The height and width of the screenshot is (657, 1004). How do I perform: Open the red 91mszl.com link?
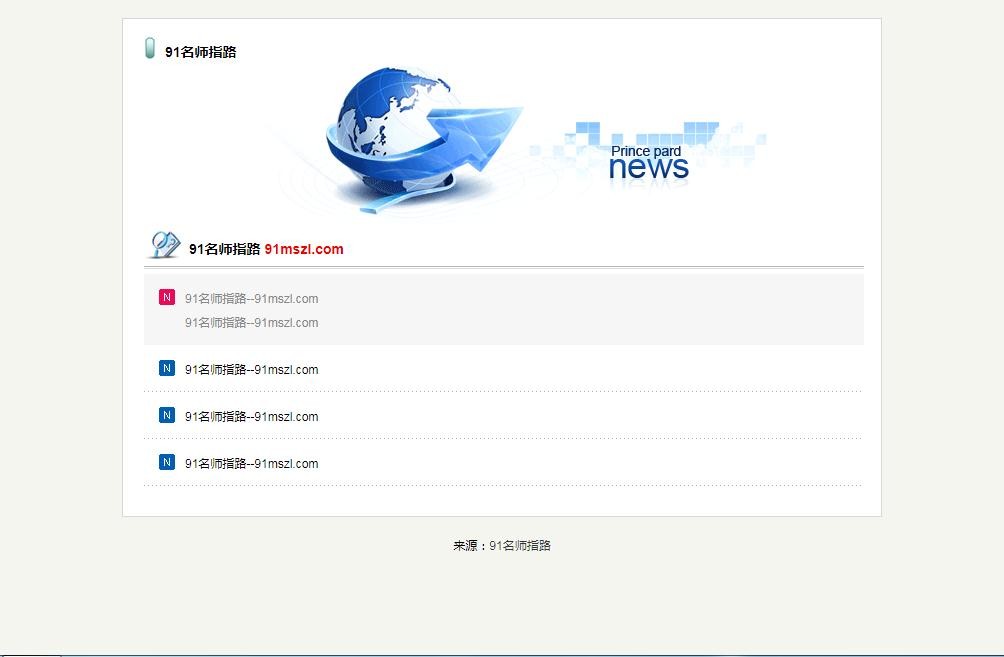(x=304, y=249)
